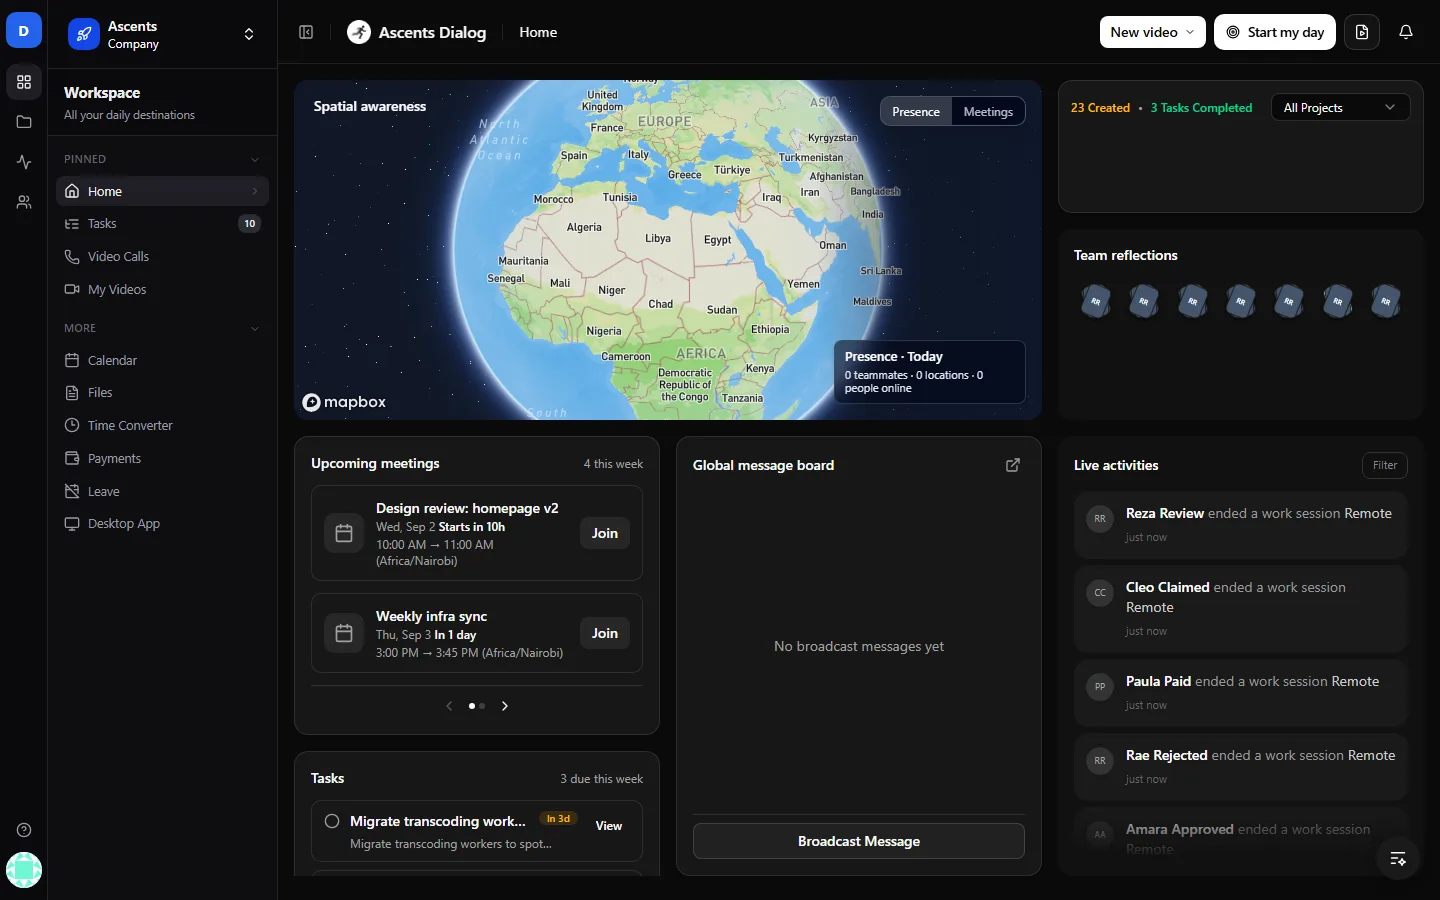
Task: Click the In 3d due badge
Action: coord(558,819)
